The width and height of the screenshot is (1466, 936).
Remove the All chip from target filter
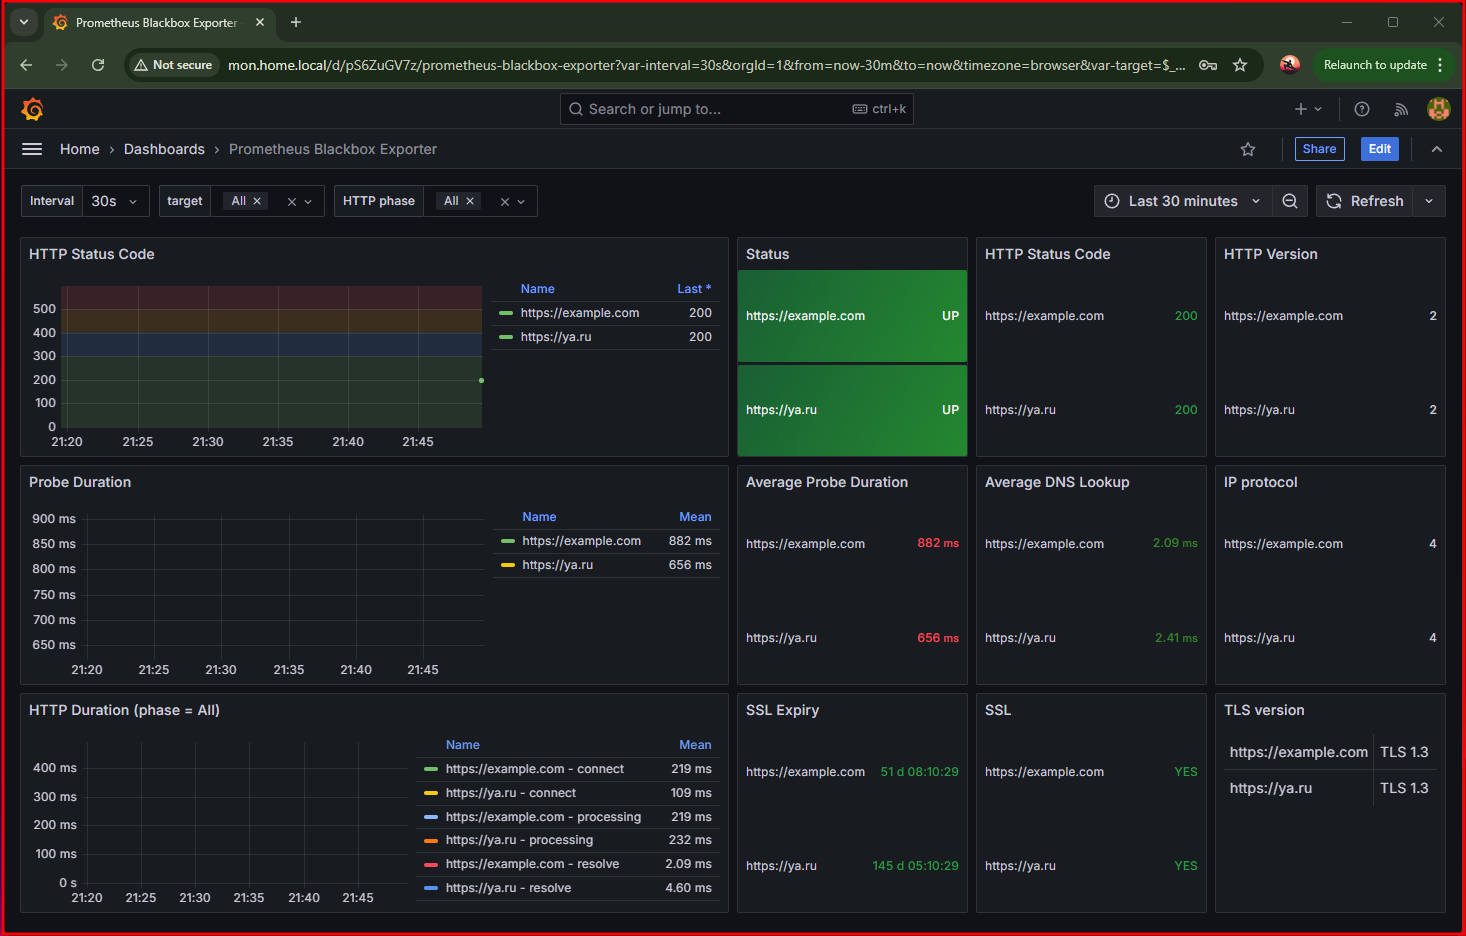pyautogui.click(x=257, y=201)
